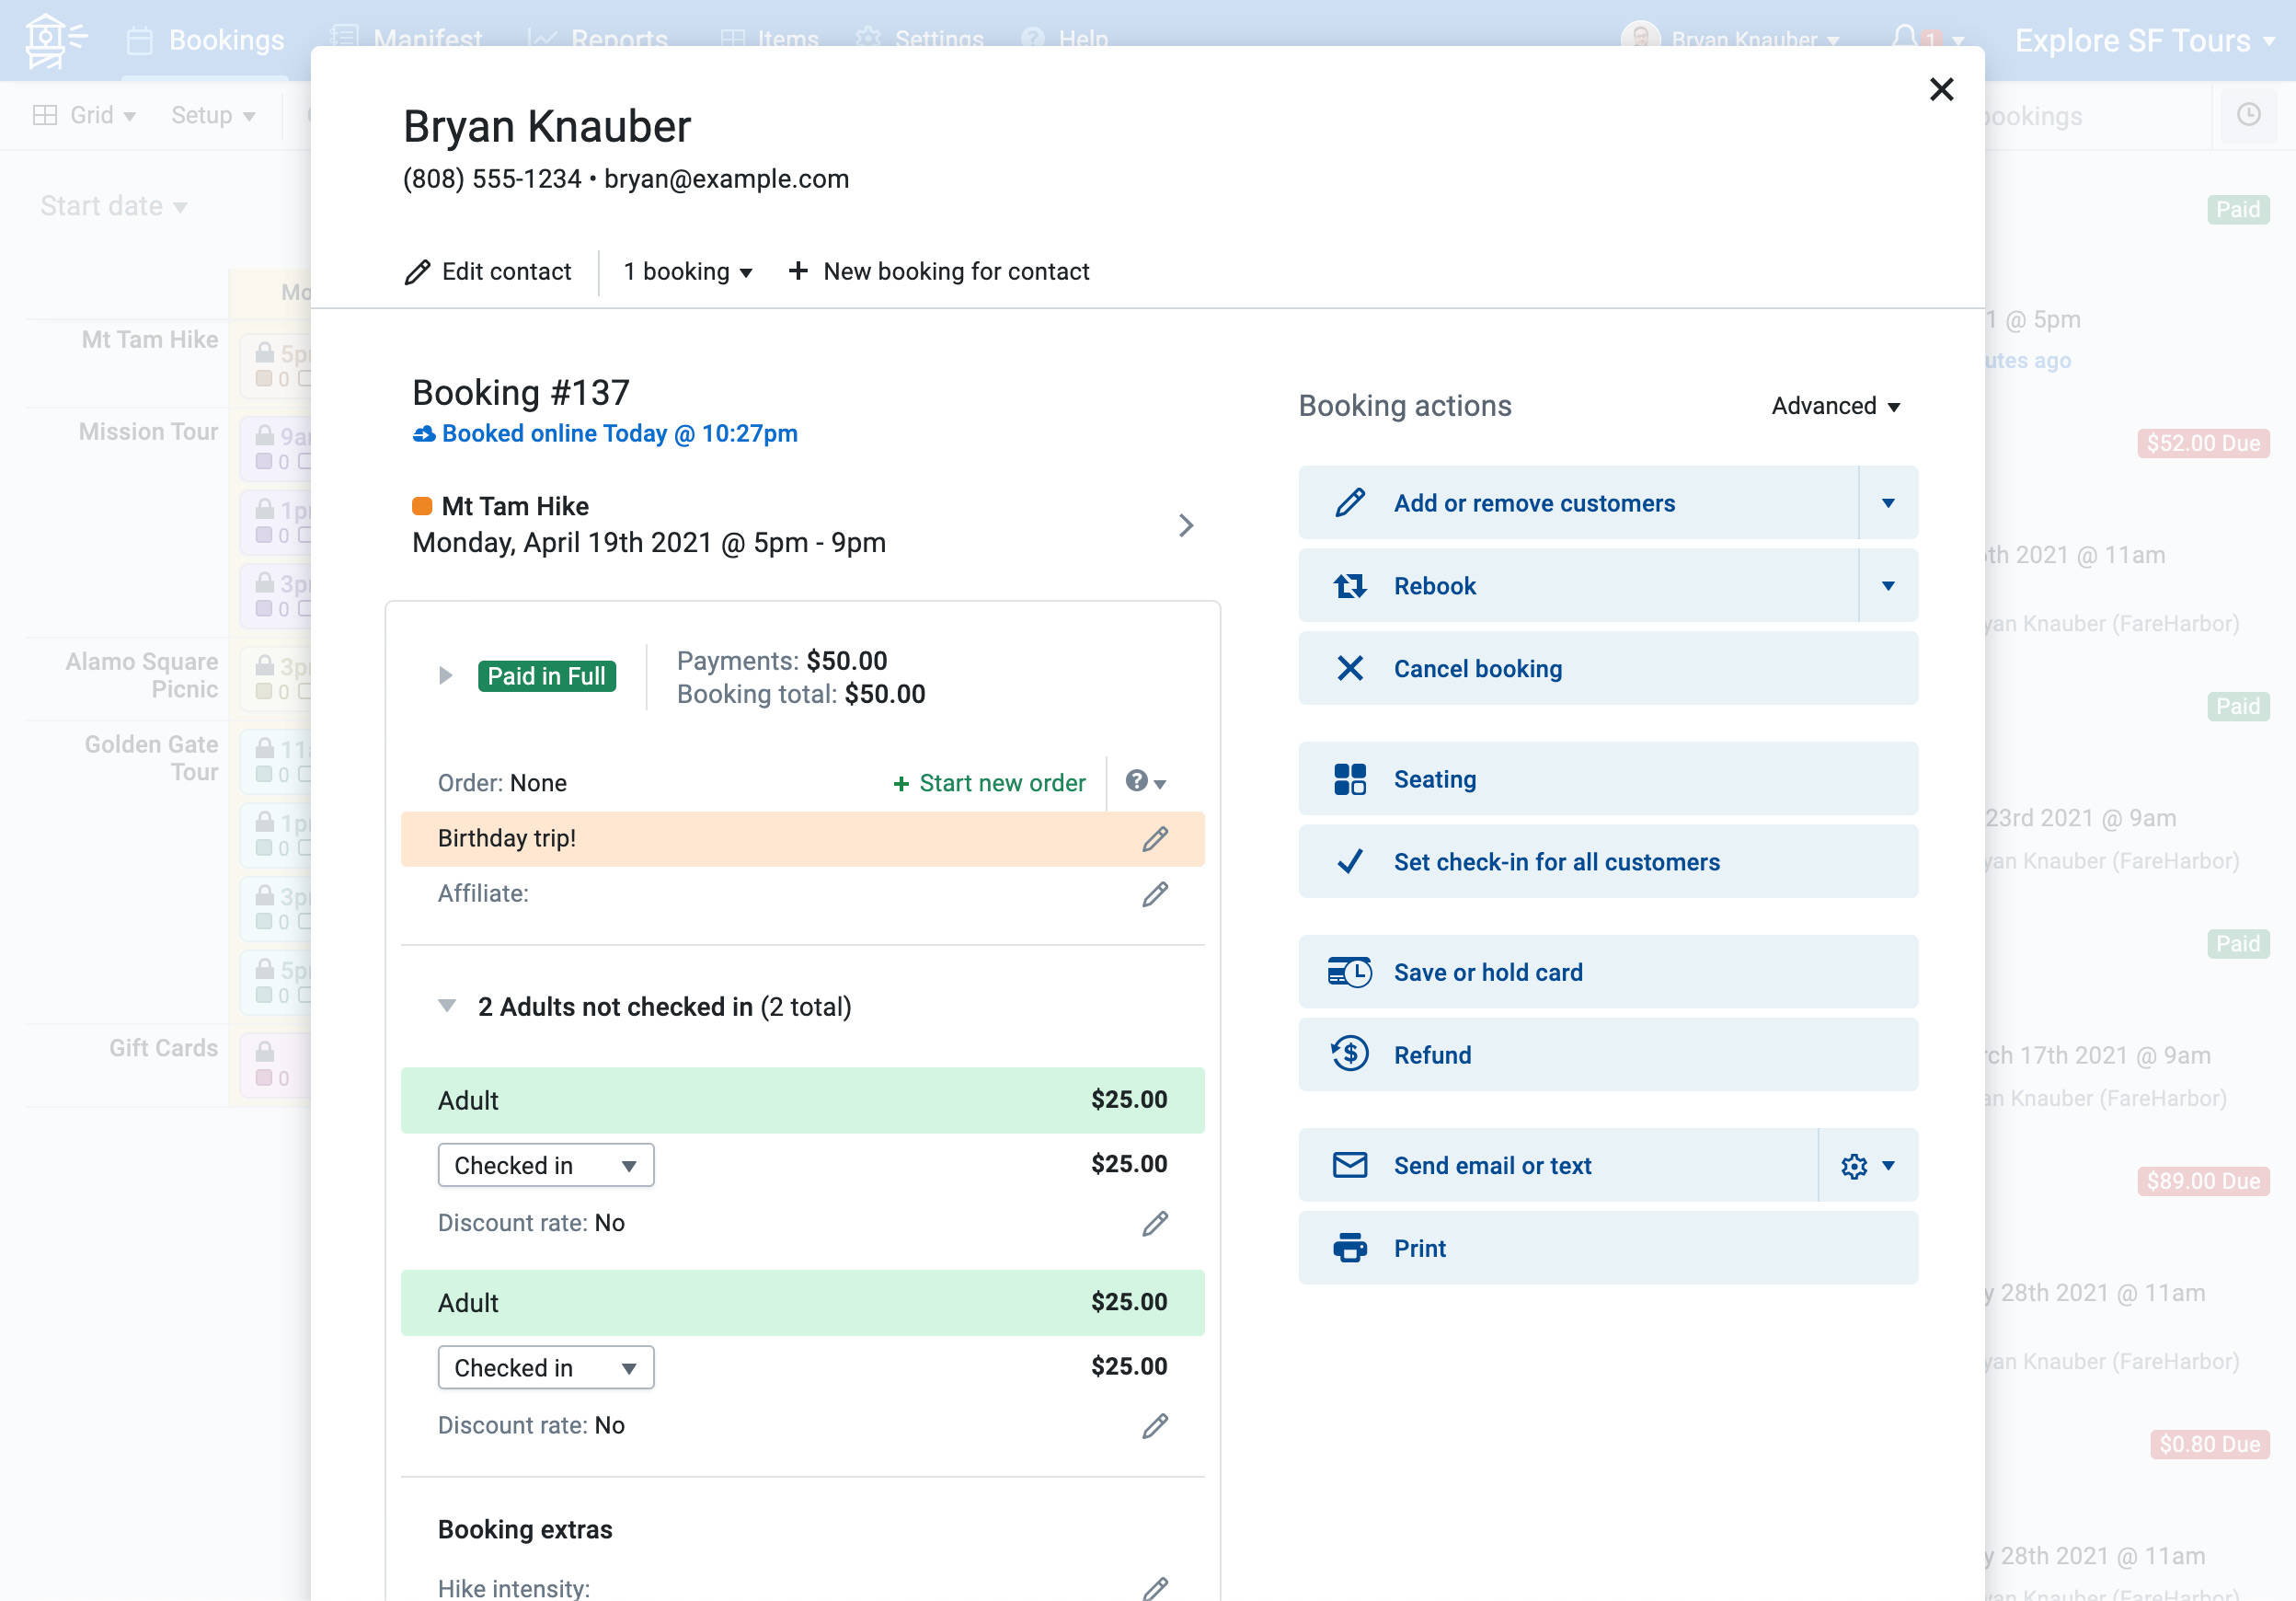Close the booking dialog with X
This screenshot has height=1601, width=2296.
1940,90
